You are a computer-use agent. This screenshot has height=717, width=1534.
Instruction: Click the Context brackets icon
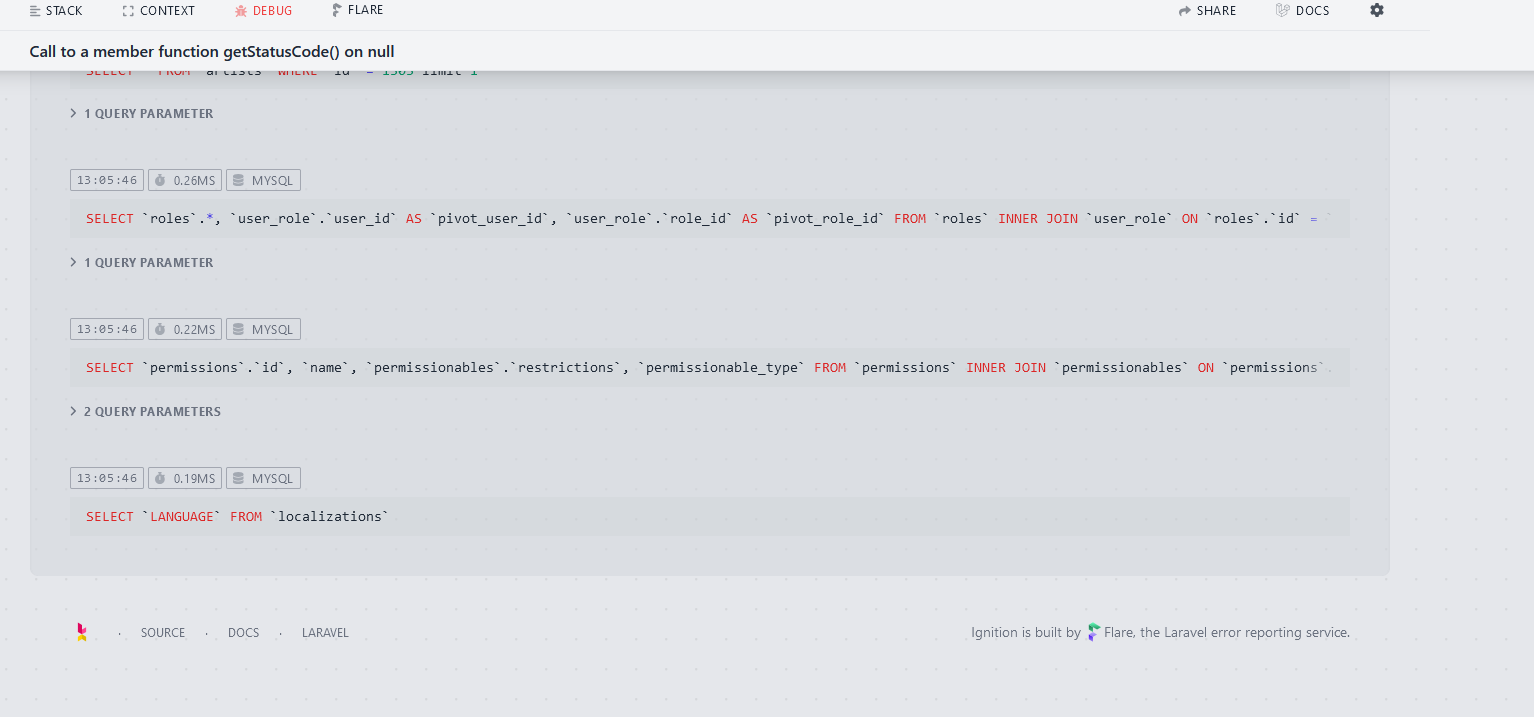click(128, 11)
